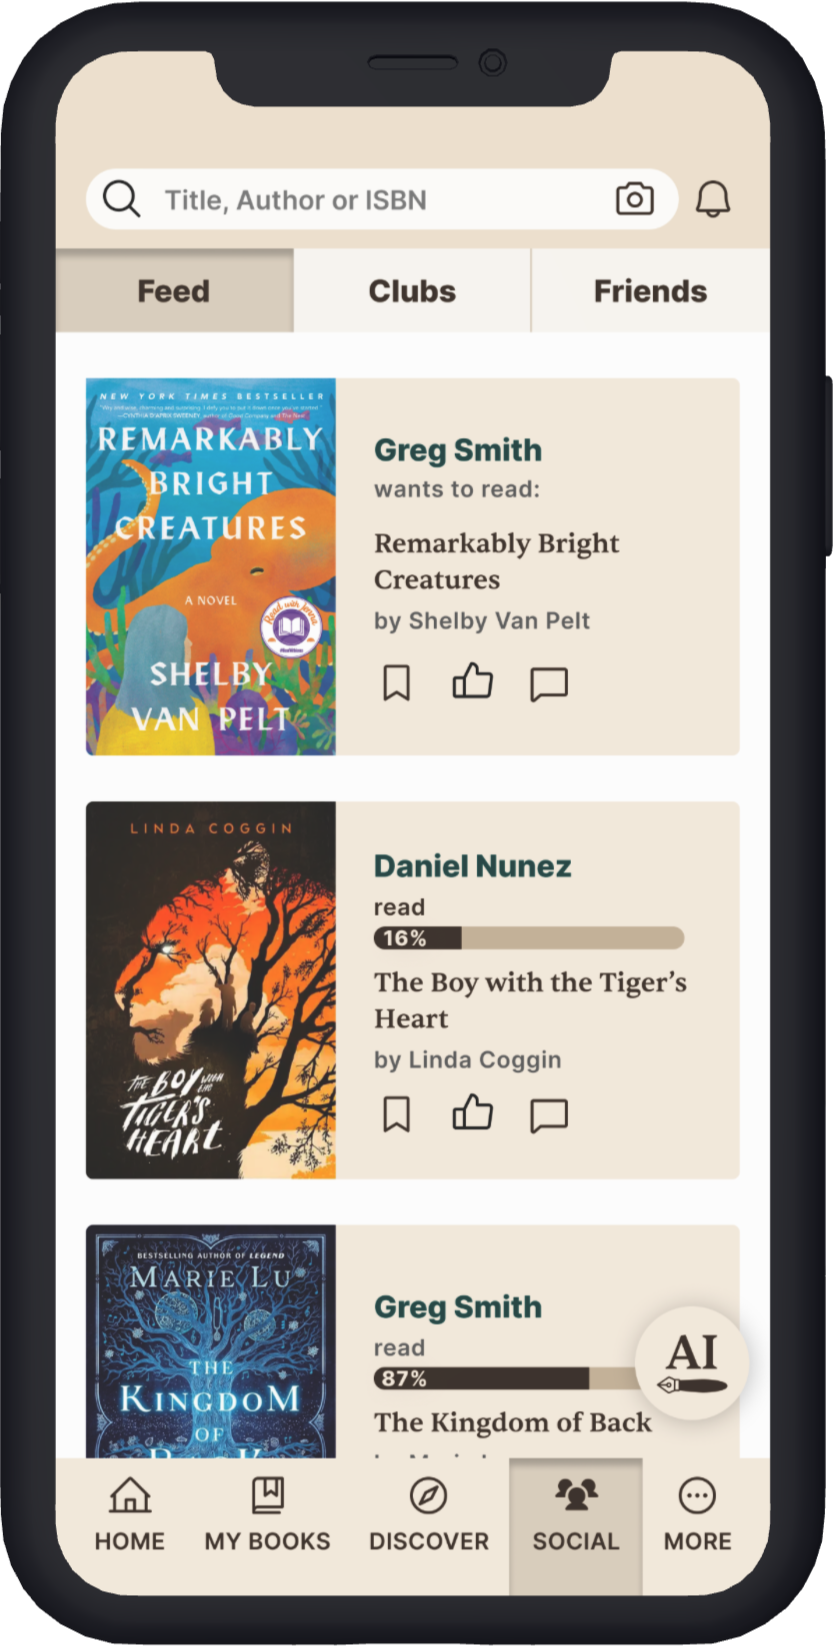
Task: Open the AI pen assistant button
Action: click(x=692, y=1363)
